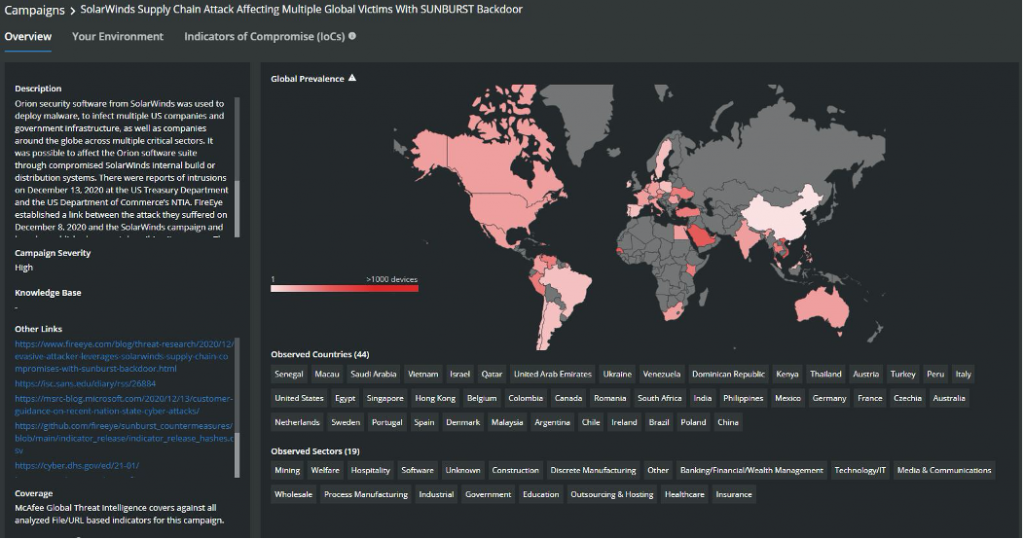Open the Your Environment tab
The height and width of the screenshot is (539, 1024).
coord(117,36)
